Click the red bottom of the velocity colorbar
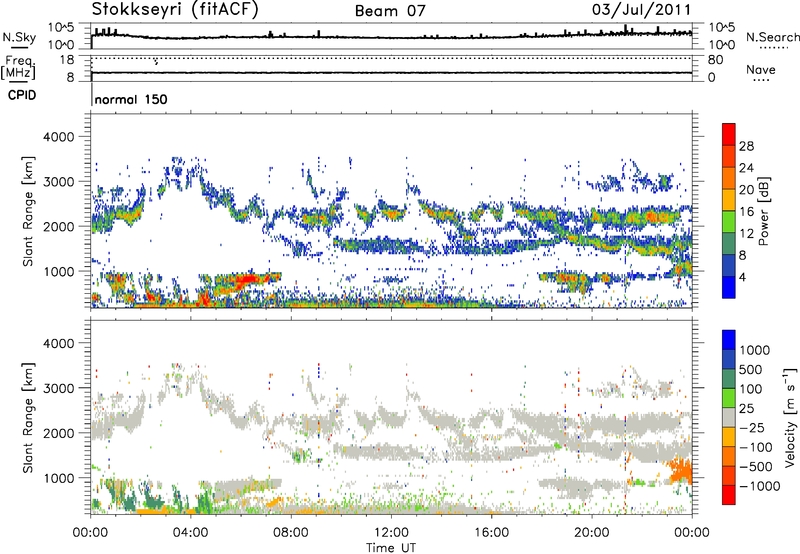The image size is (800, 554). click(x=729, y=495)
